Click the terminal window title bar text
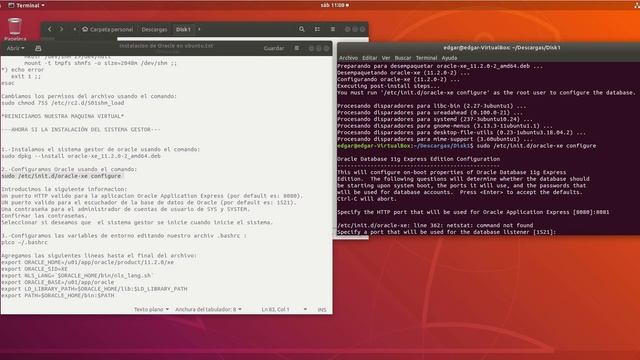The height and width of the screenshot is (360, 640). (502, 48)
